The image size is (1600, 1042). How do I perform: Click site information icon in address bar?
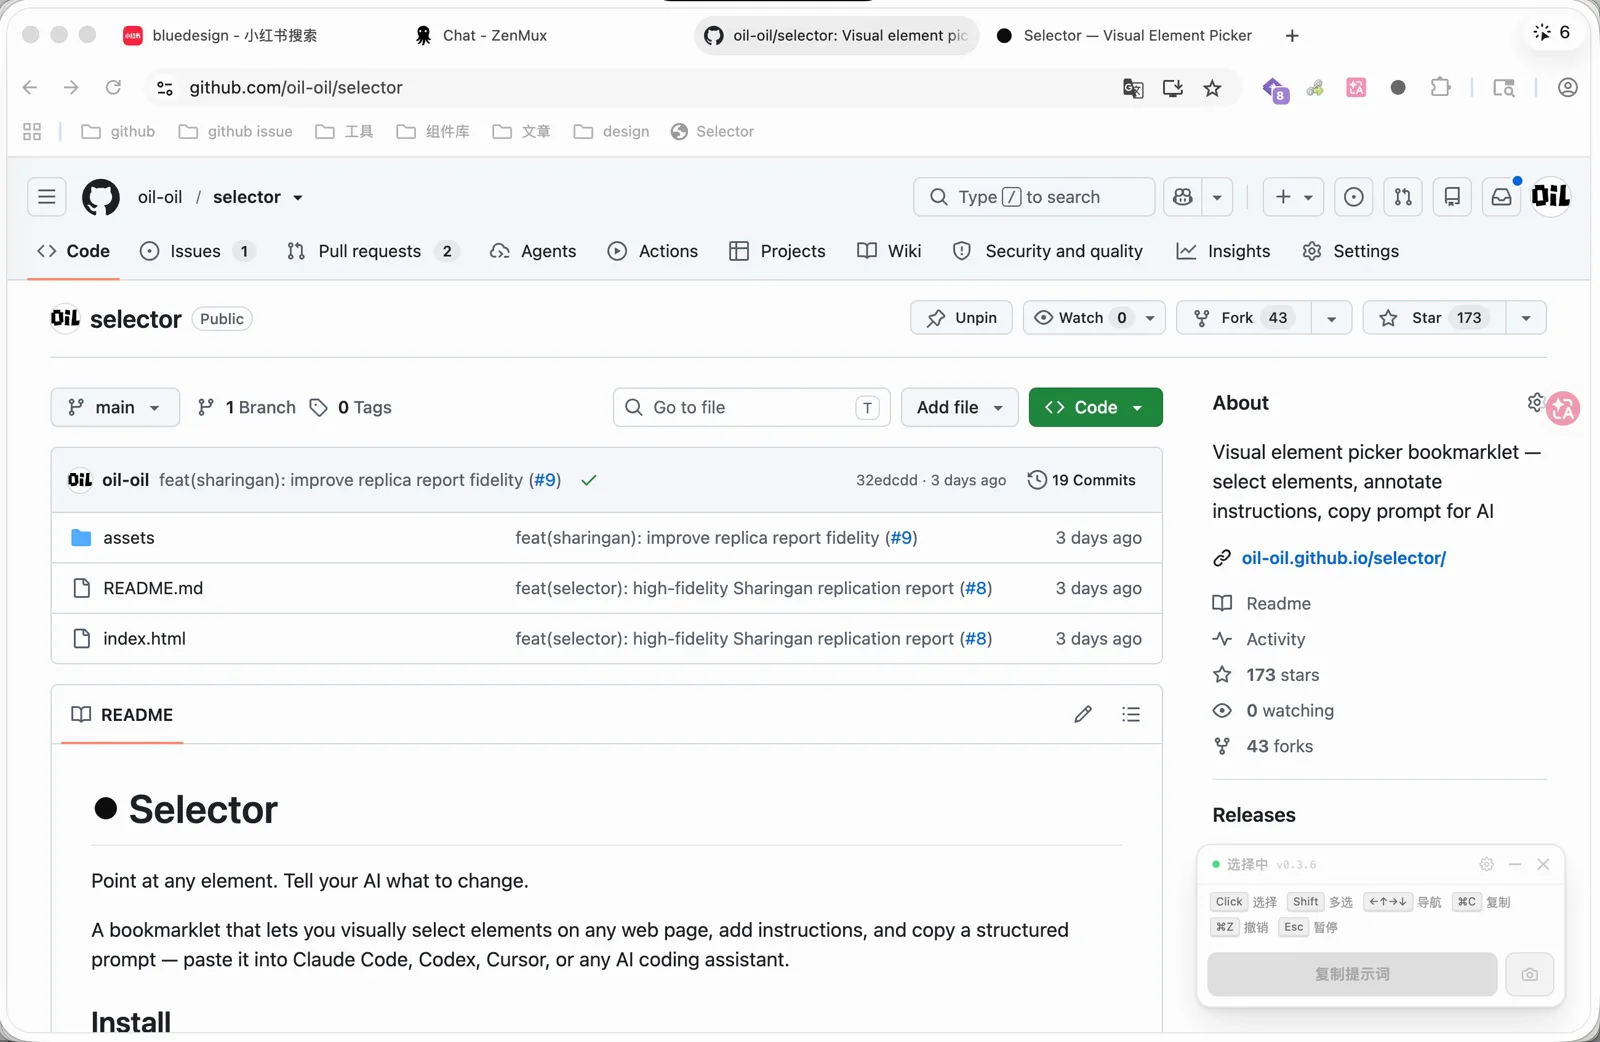165,88
